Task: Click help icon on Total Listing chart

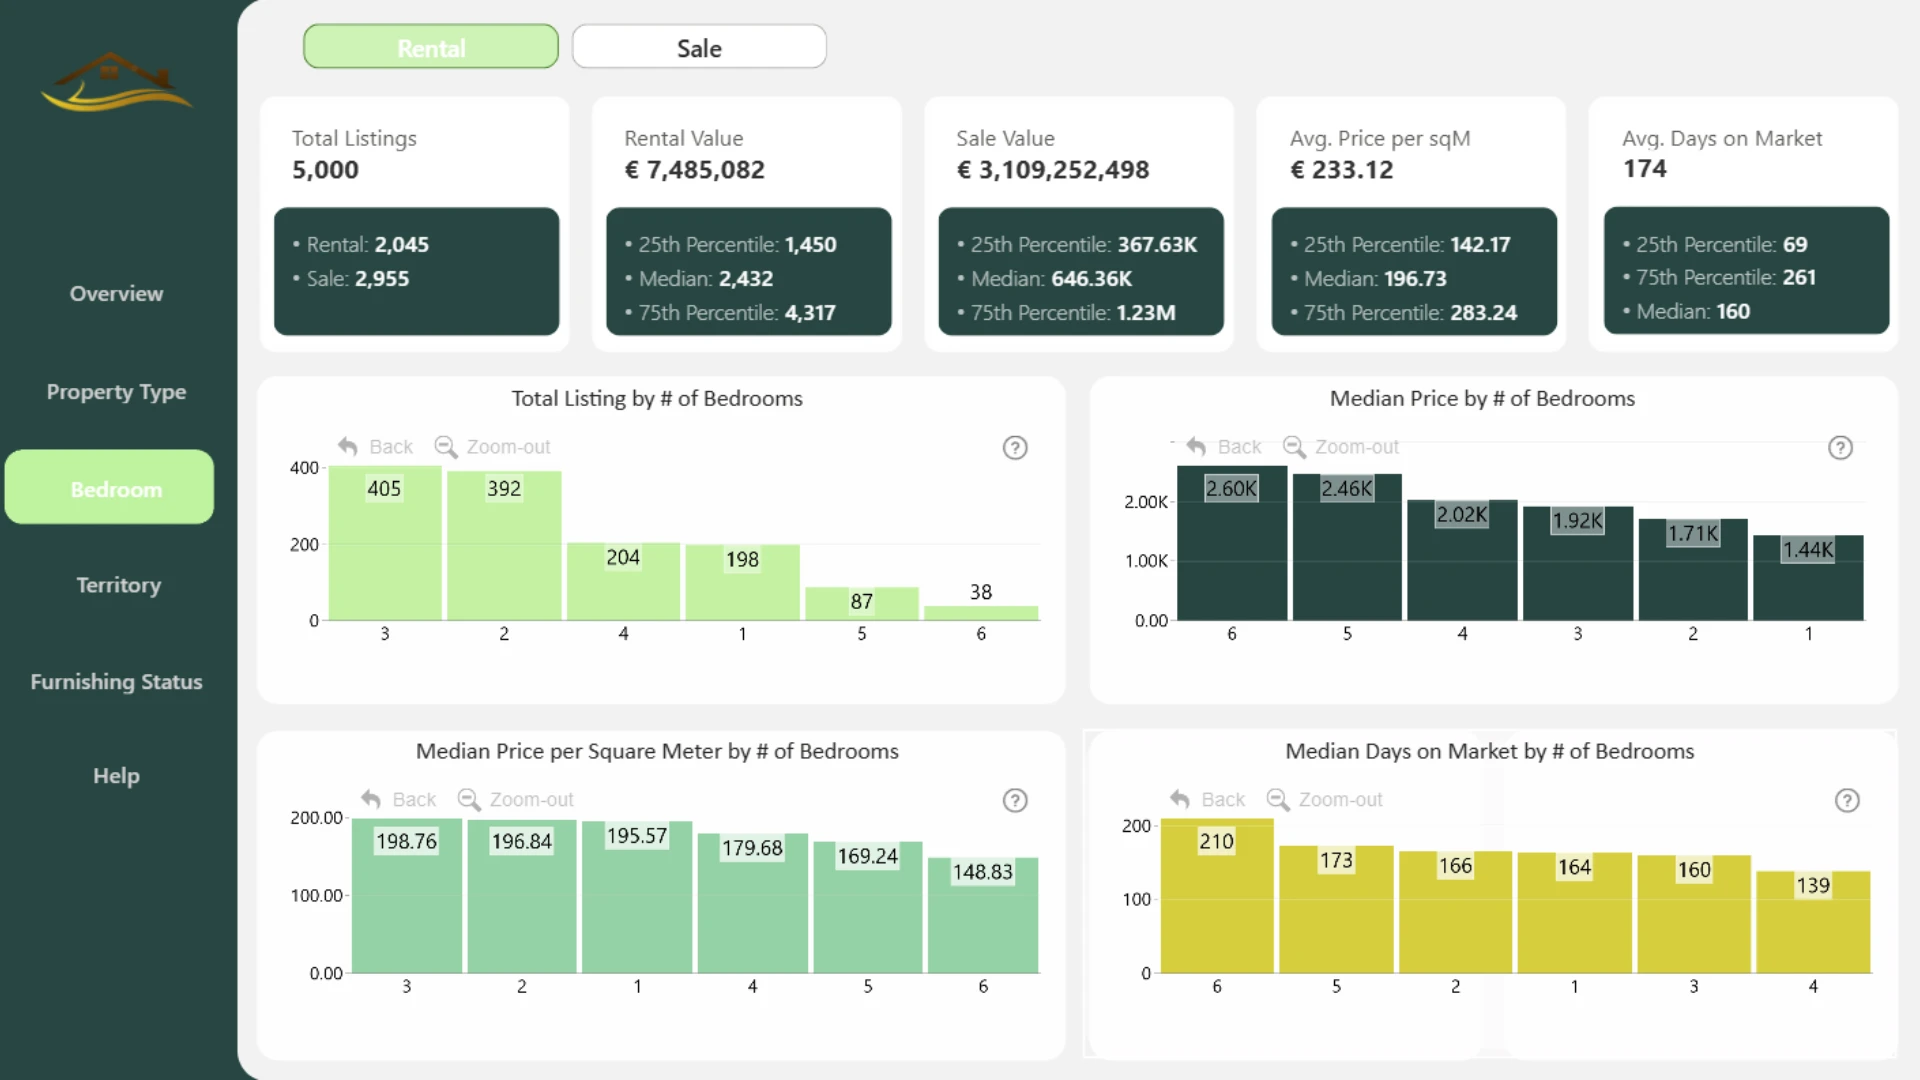Action: pos(1015,447)
